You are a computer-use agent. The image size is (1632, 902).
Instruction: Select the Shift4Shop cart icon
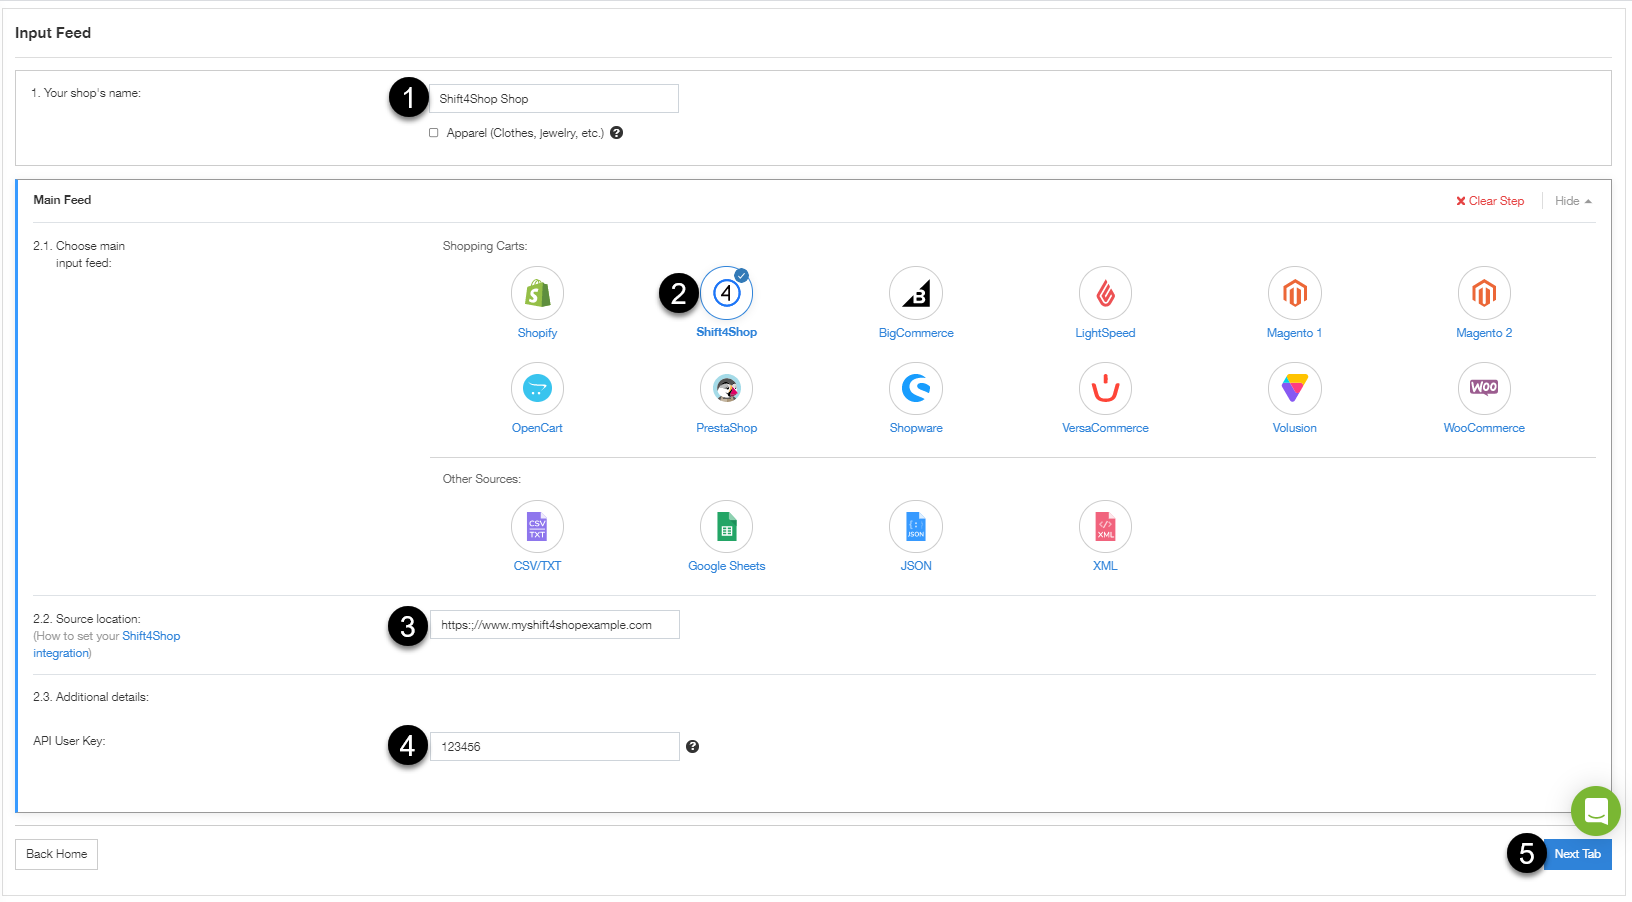point(726,293)
